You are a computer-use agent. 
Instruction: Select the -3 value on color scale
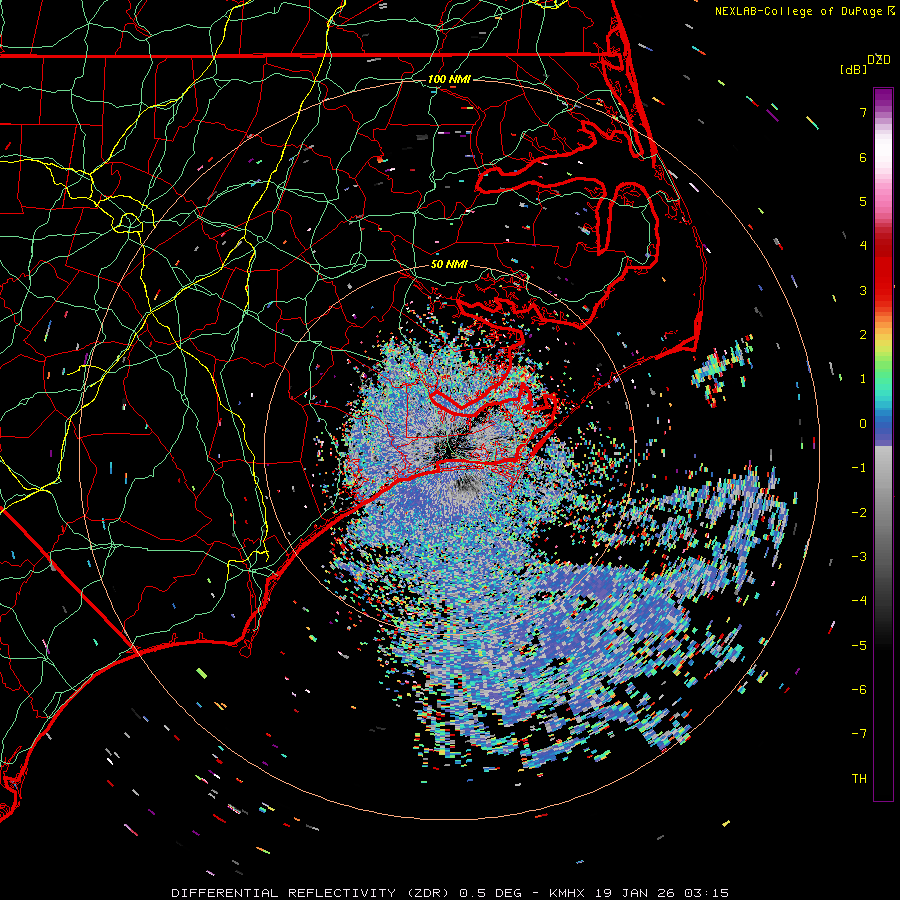click(x=859, y=557)
